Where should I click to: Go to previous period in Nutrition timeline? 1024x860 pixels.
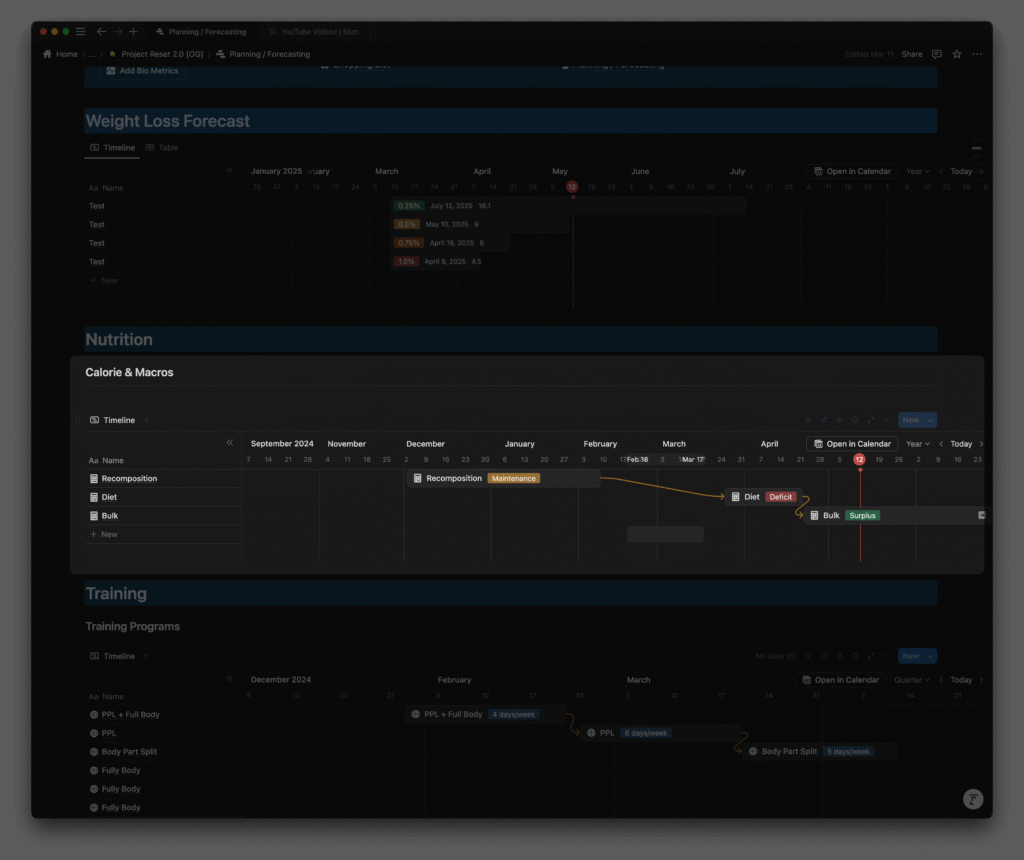[x=941, y=444]
